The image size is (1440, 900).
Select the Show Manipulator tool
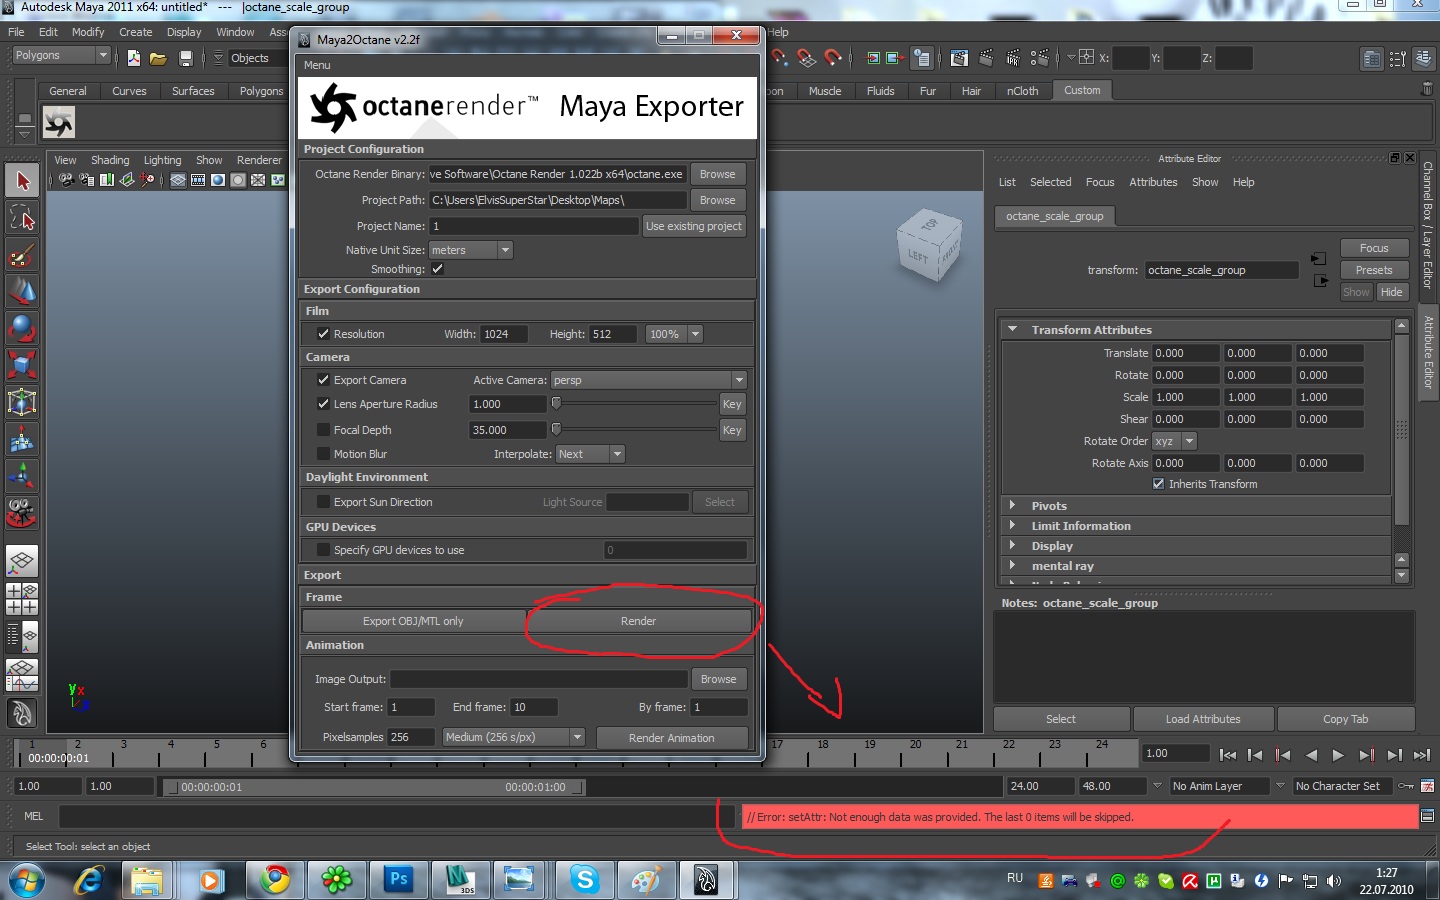22,477
